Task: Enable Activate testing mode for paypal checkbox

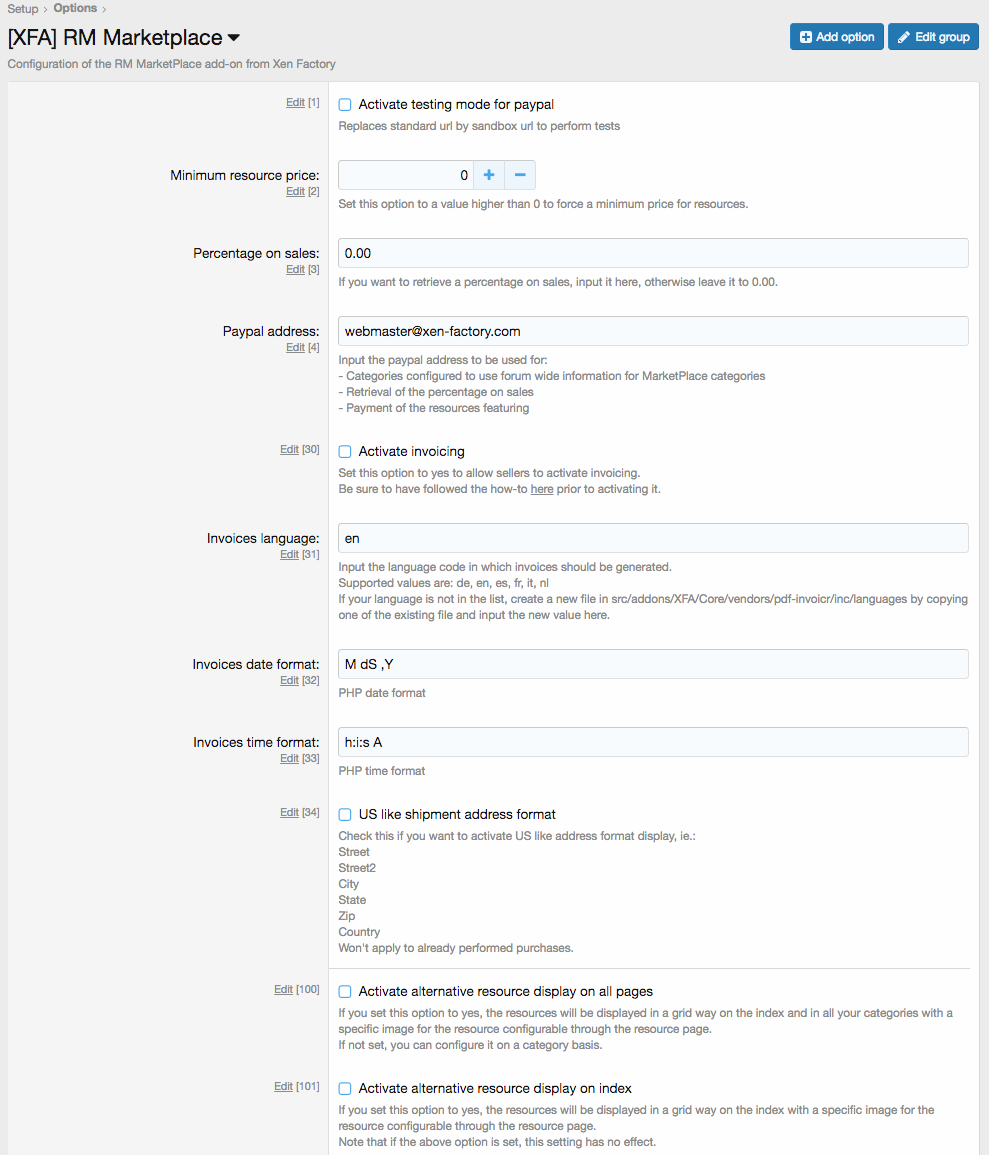Action: point(345,104)
